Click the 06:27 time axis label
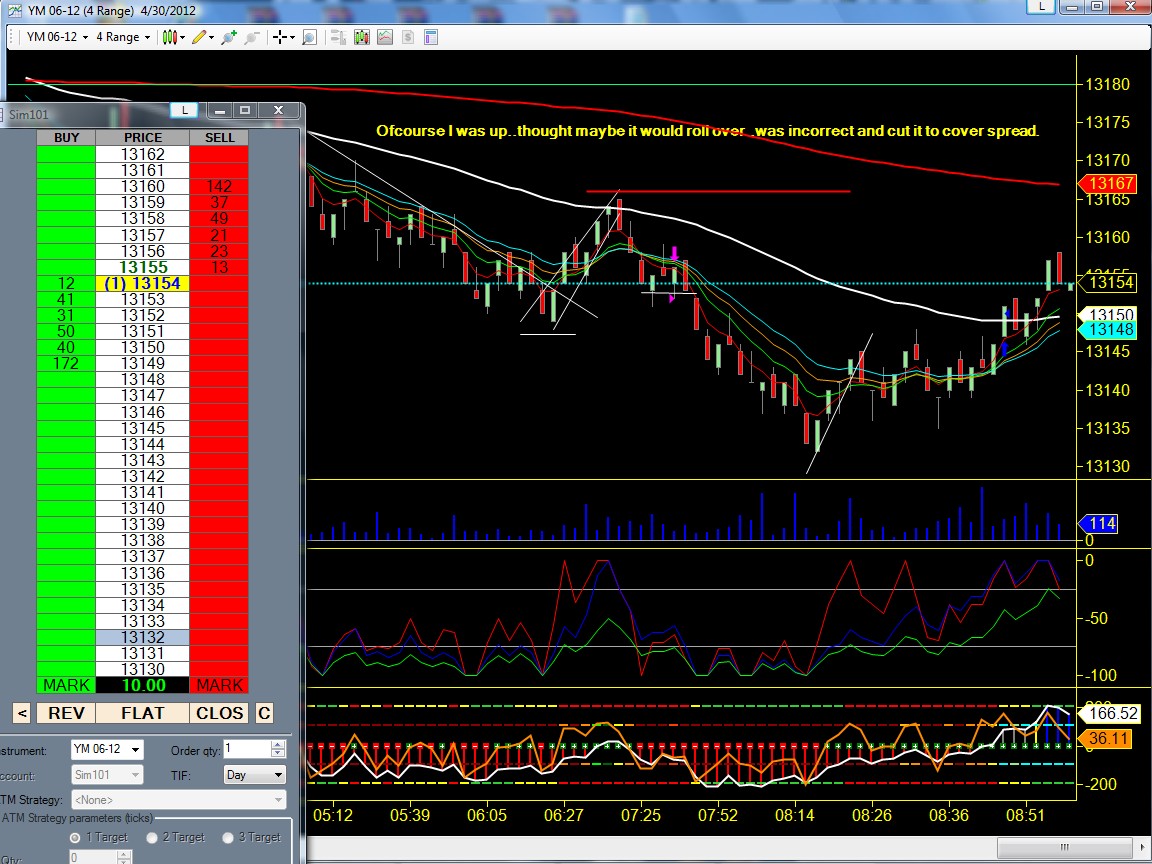The height and width of the screenshot is (864, 1152). point(564,816)
